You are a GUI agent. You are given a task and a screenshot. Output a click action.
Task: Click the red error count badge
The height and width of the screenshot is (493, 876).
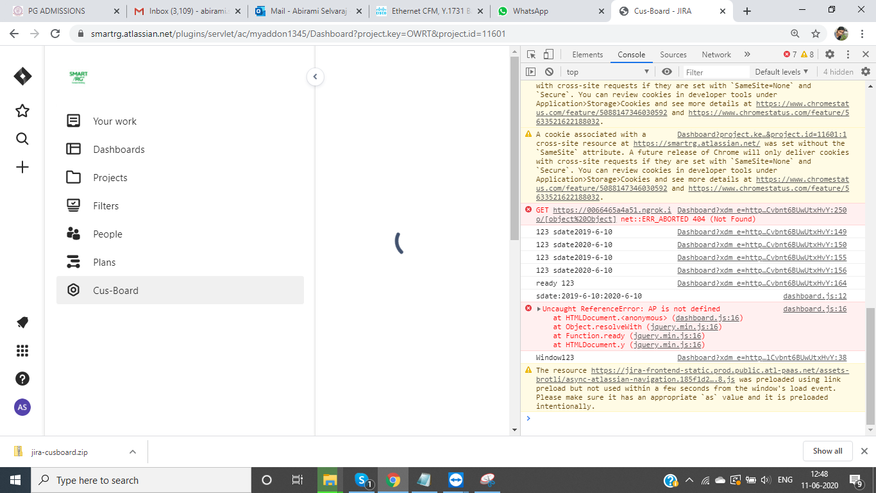790,54
